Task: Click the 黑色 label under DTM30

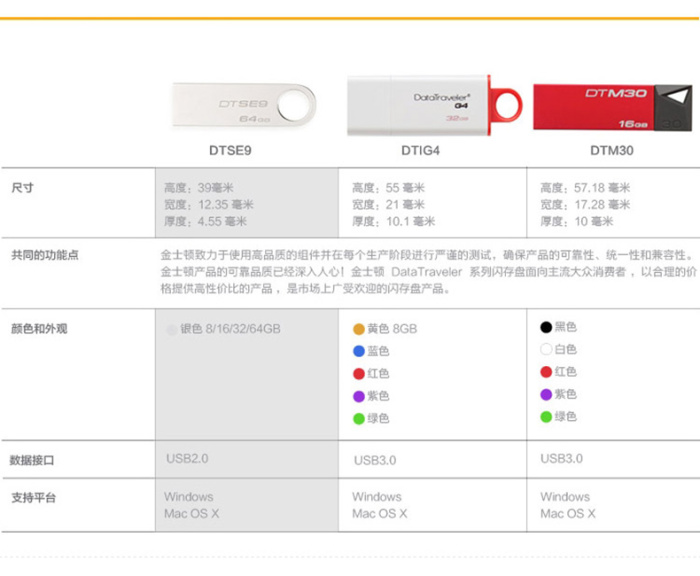Action: click(x=566, y=327)
